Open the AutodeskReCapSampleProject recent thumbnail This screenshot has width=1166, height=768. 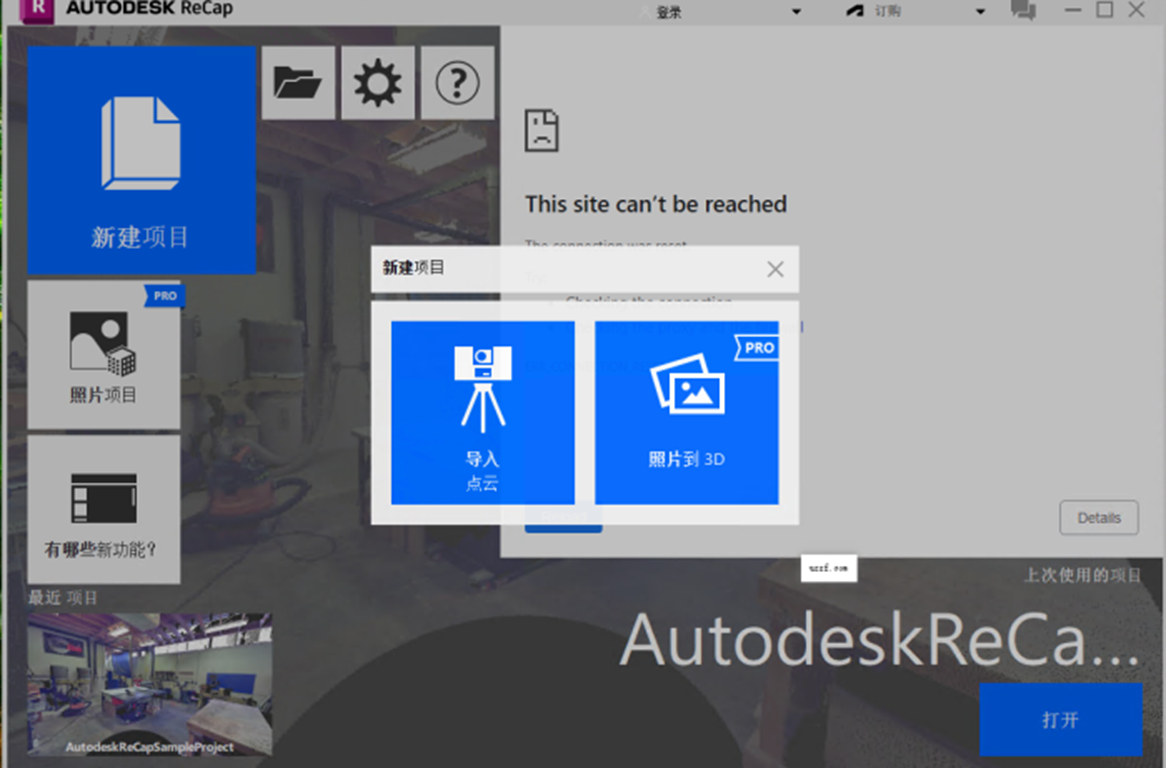coord(150,684)
